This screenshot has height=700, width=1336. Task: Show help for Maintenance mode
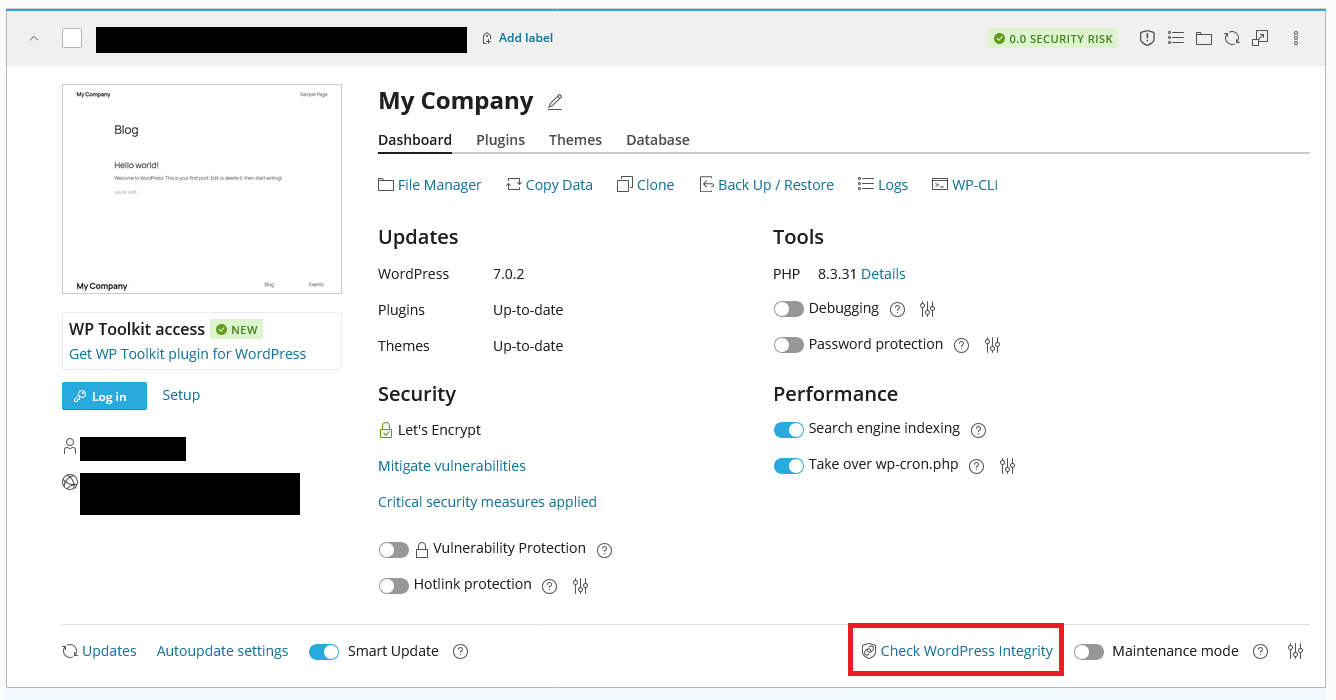click(1260, 651)
